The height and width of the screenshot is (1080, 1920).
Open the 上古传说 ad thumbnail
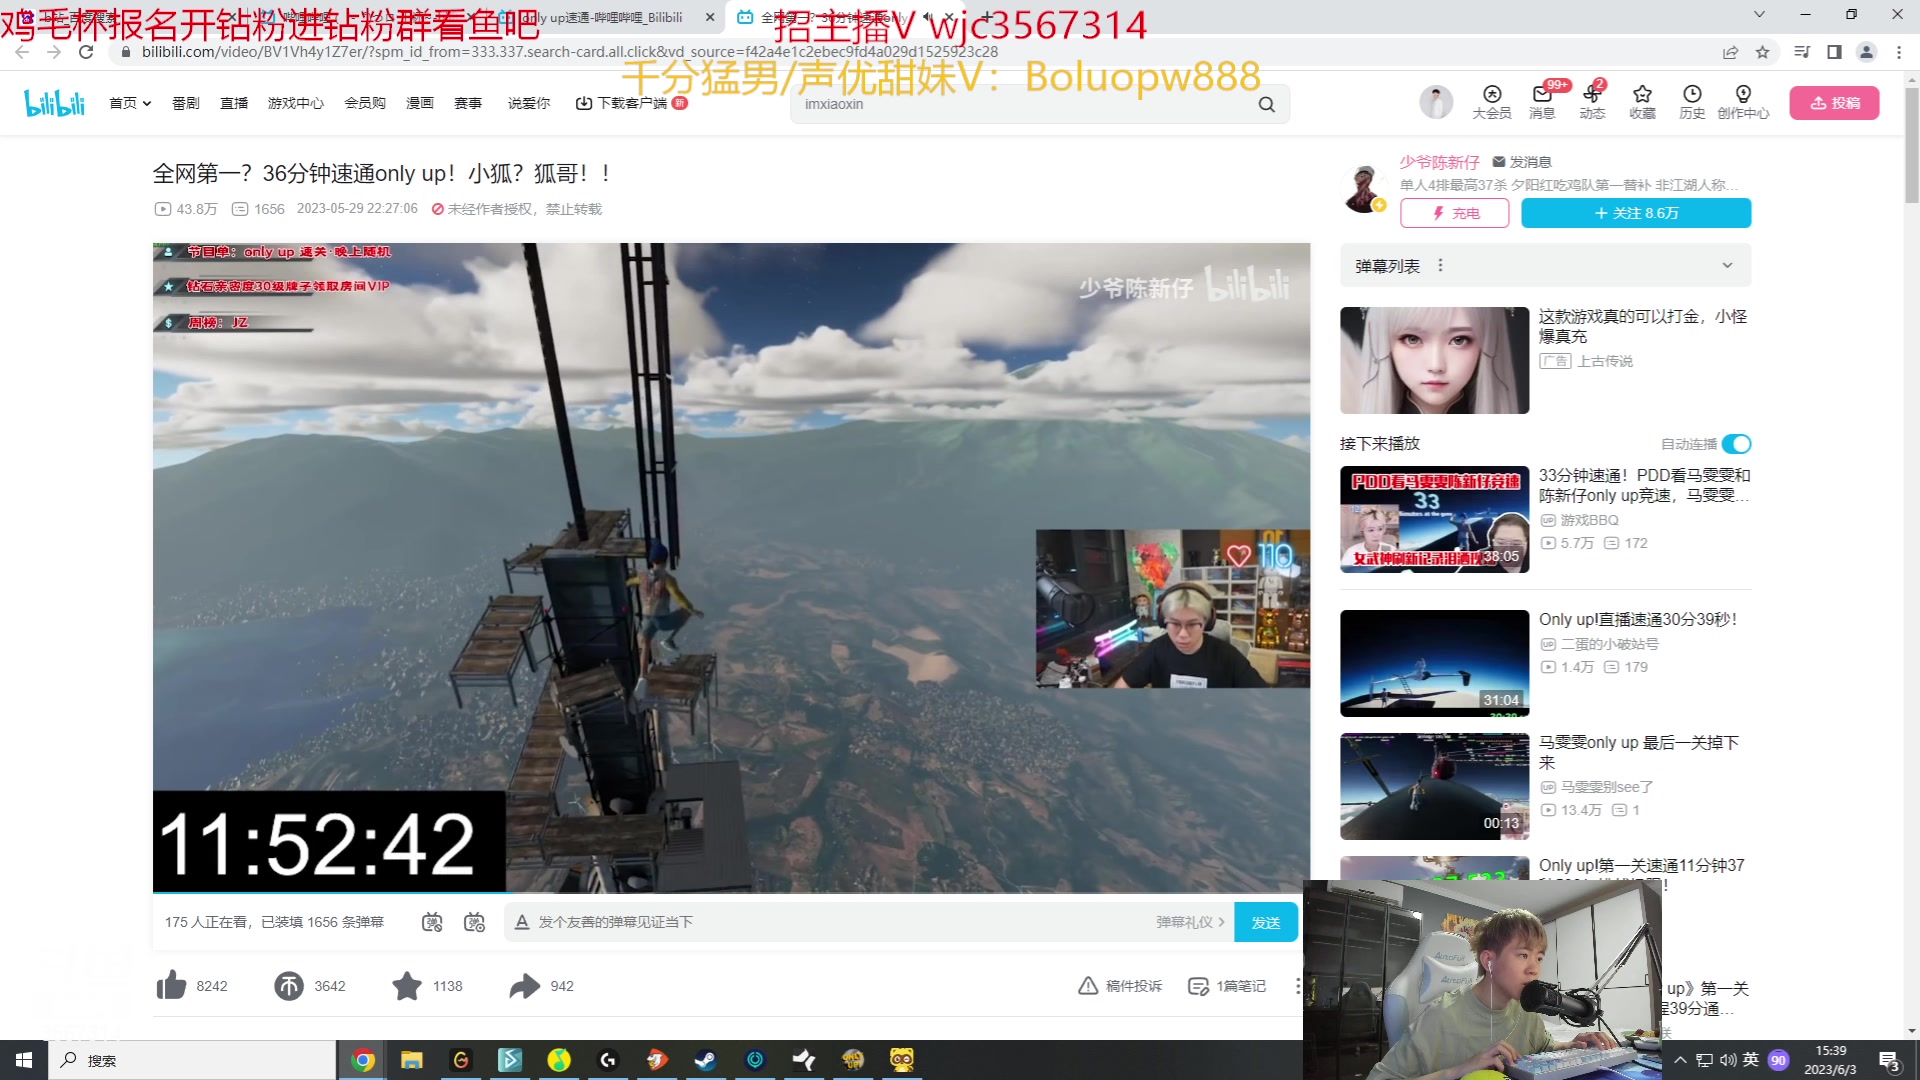1434,360
